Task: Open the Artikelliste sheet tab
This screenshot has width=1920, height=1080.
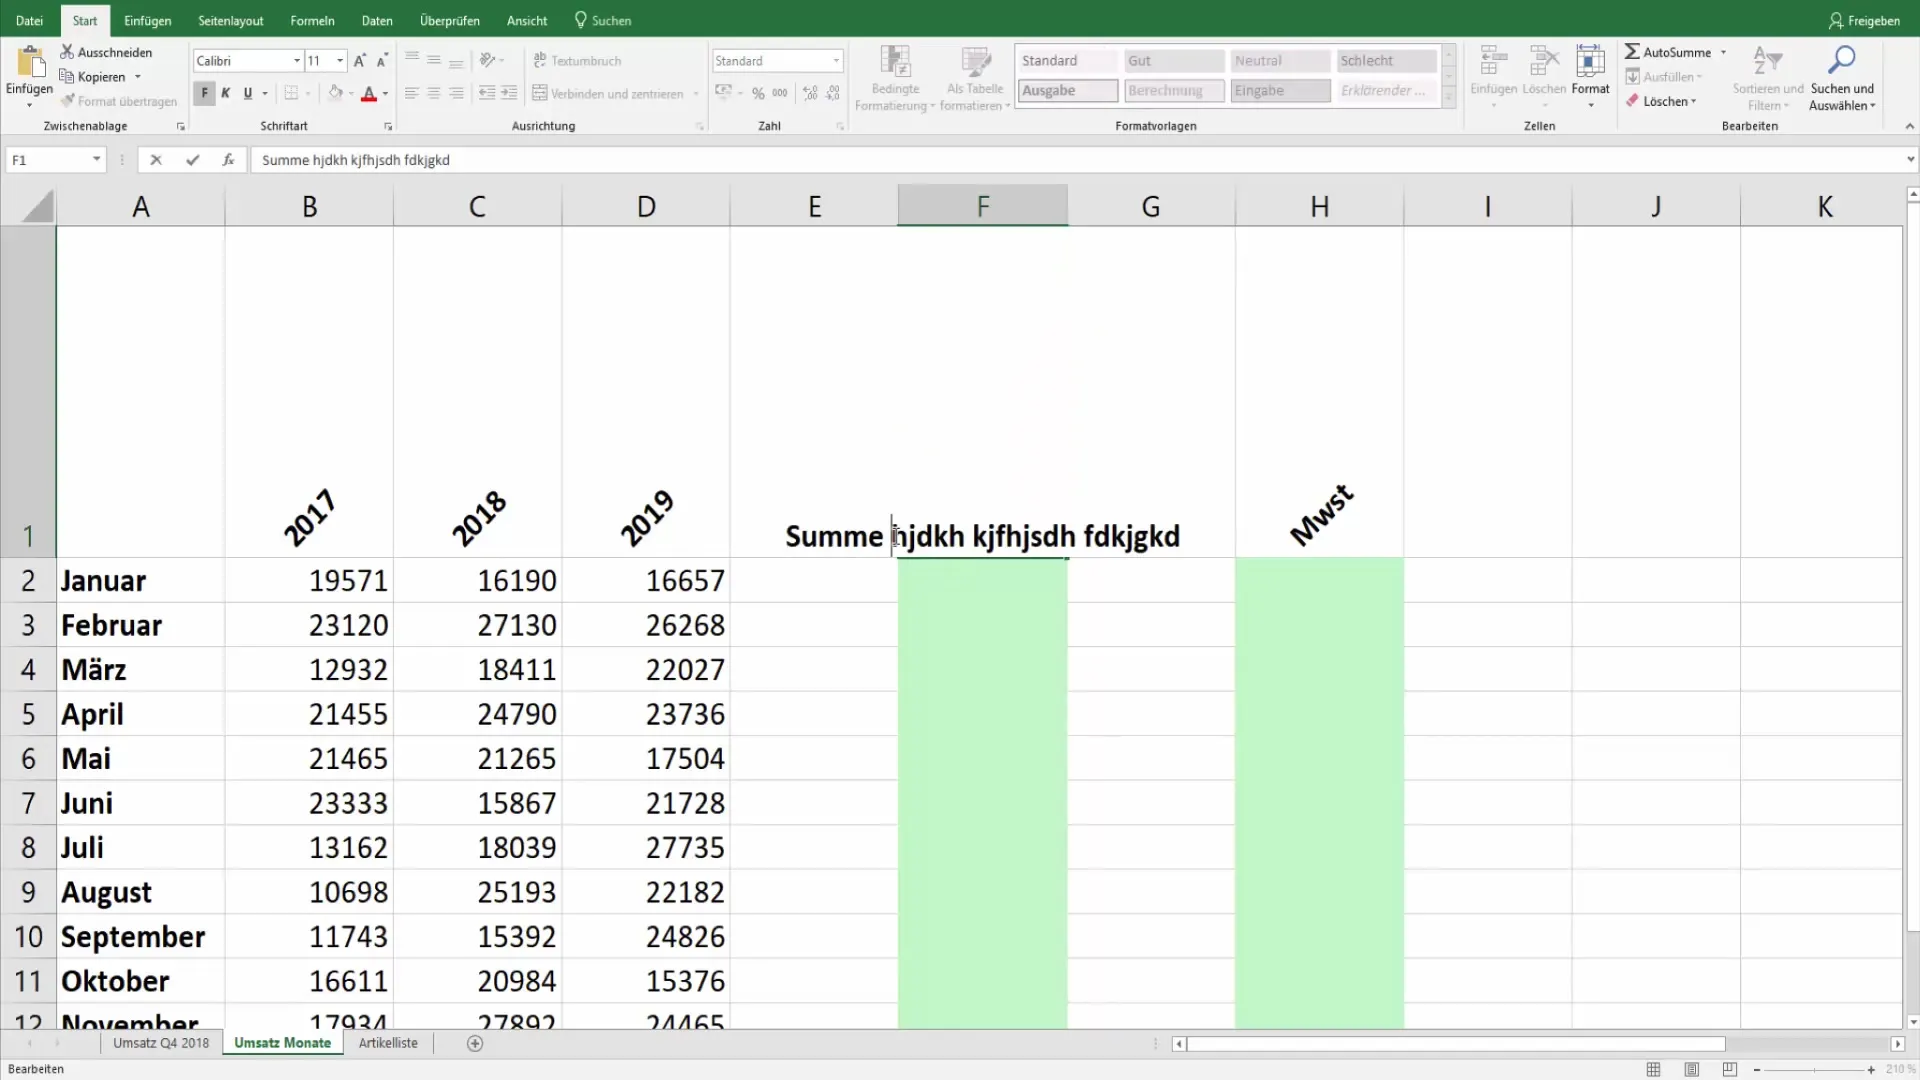Action: pos(388,1043)
